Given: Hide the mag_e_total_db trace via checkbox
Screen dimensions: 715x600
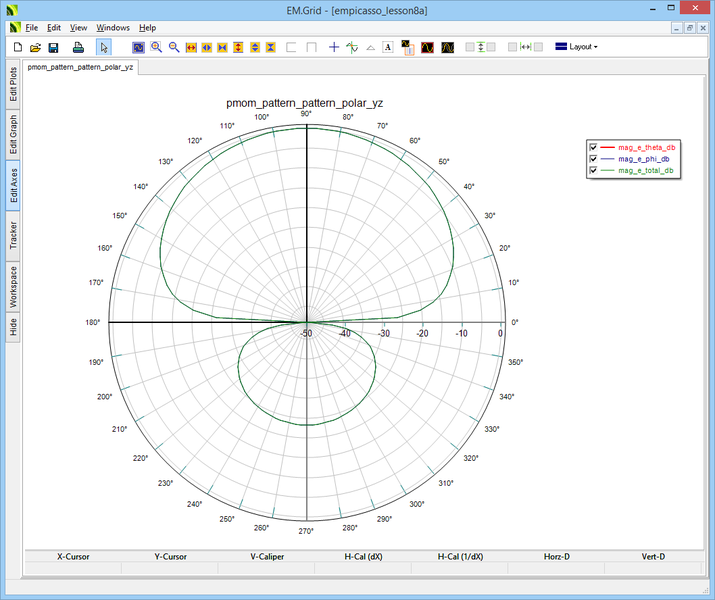Looking at the screenshot, I should (x=594, y=171).
